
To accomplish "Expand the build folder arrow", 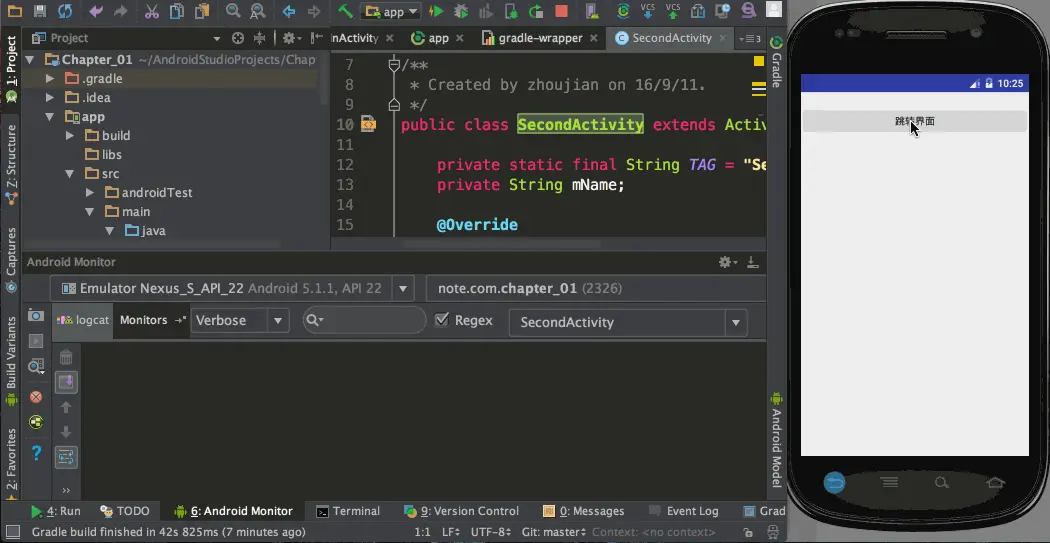I will pos(70,136).
